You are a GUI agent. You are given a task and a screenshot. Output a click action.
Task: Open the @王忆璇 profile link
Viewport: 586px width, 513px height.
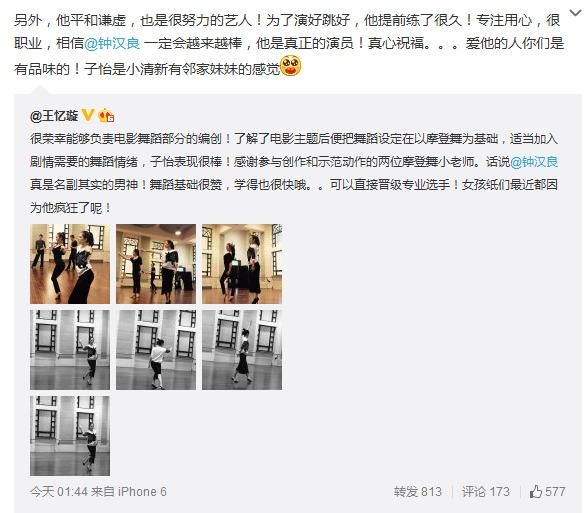54,116
